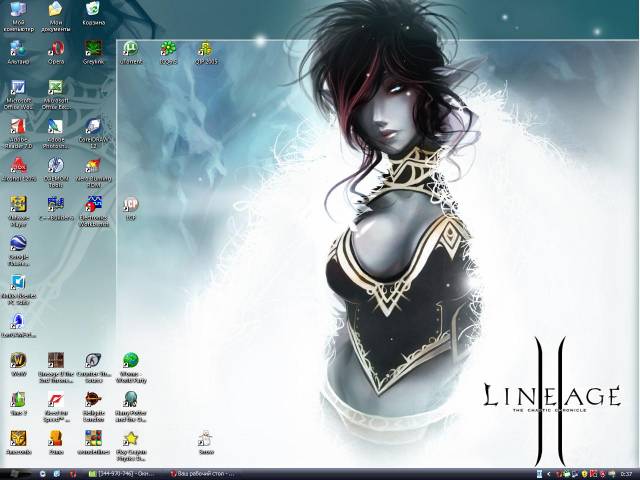Open the network computers globe shortcut
Viewport: 640px width, 480px height.
click(18, 48)
